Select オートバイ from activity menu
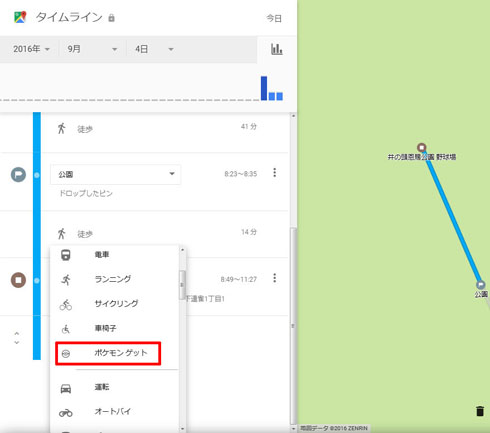The width and height of the screenshot is (490, 433). 113,411
